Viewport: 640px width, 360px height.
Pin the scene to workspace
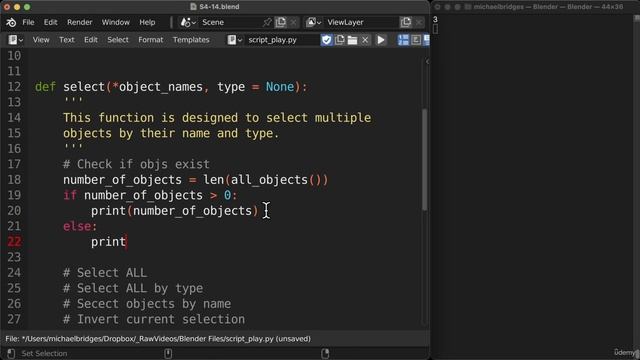point(267,22)
